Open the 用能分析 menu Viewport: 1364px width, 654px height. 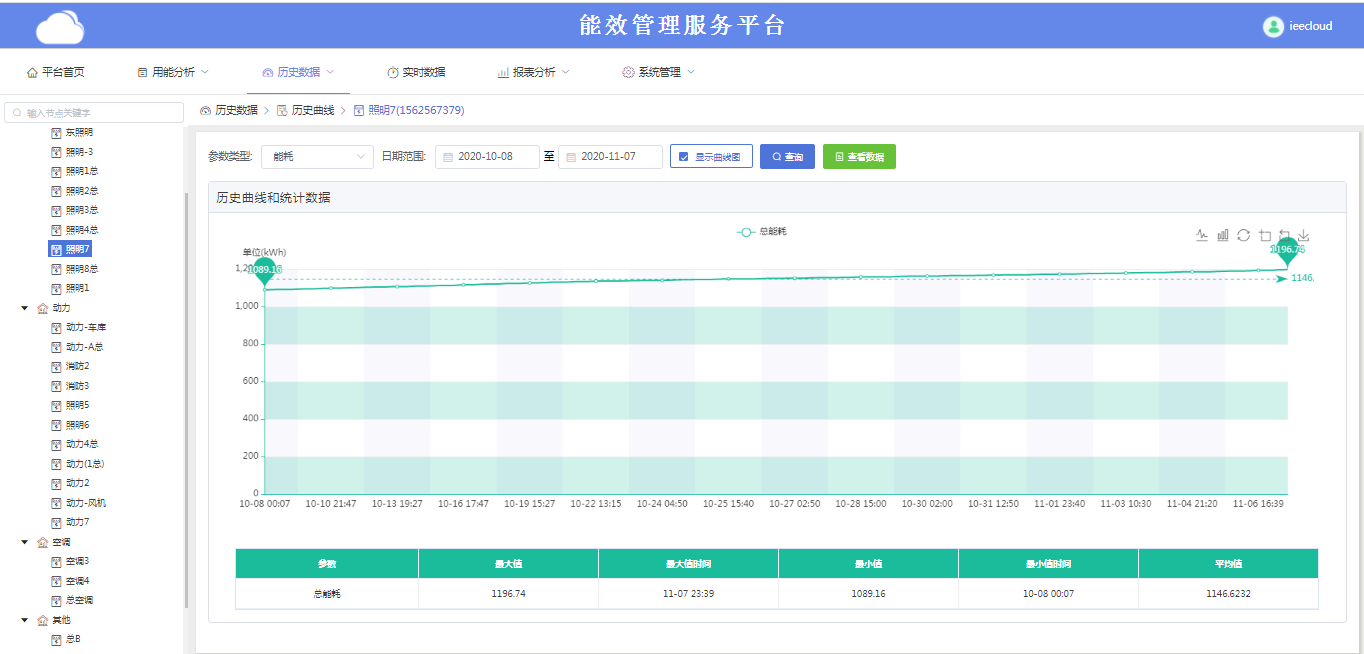[173, 72]
